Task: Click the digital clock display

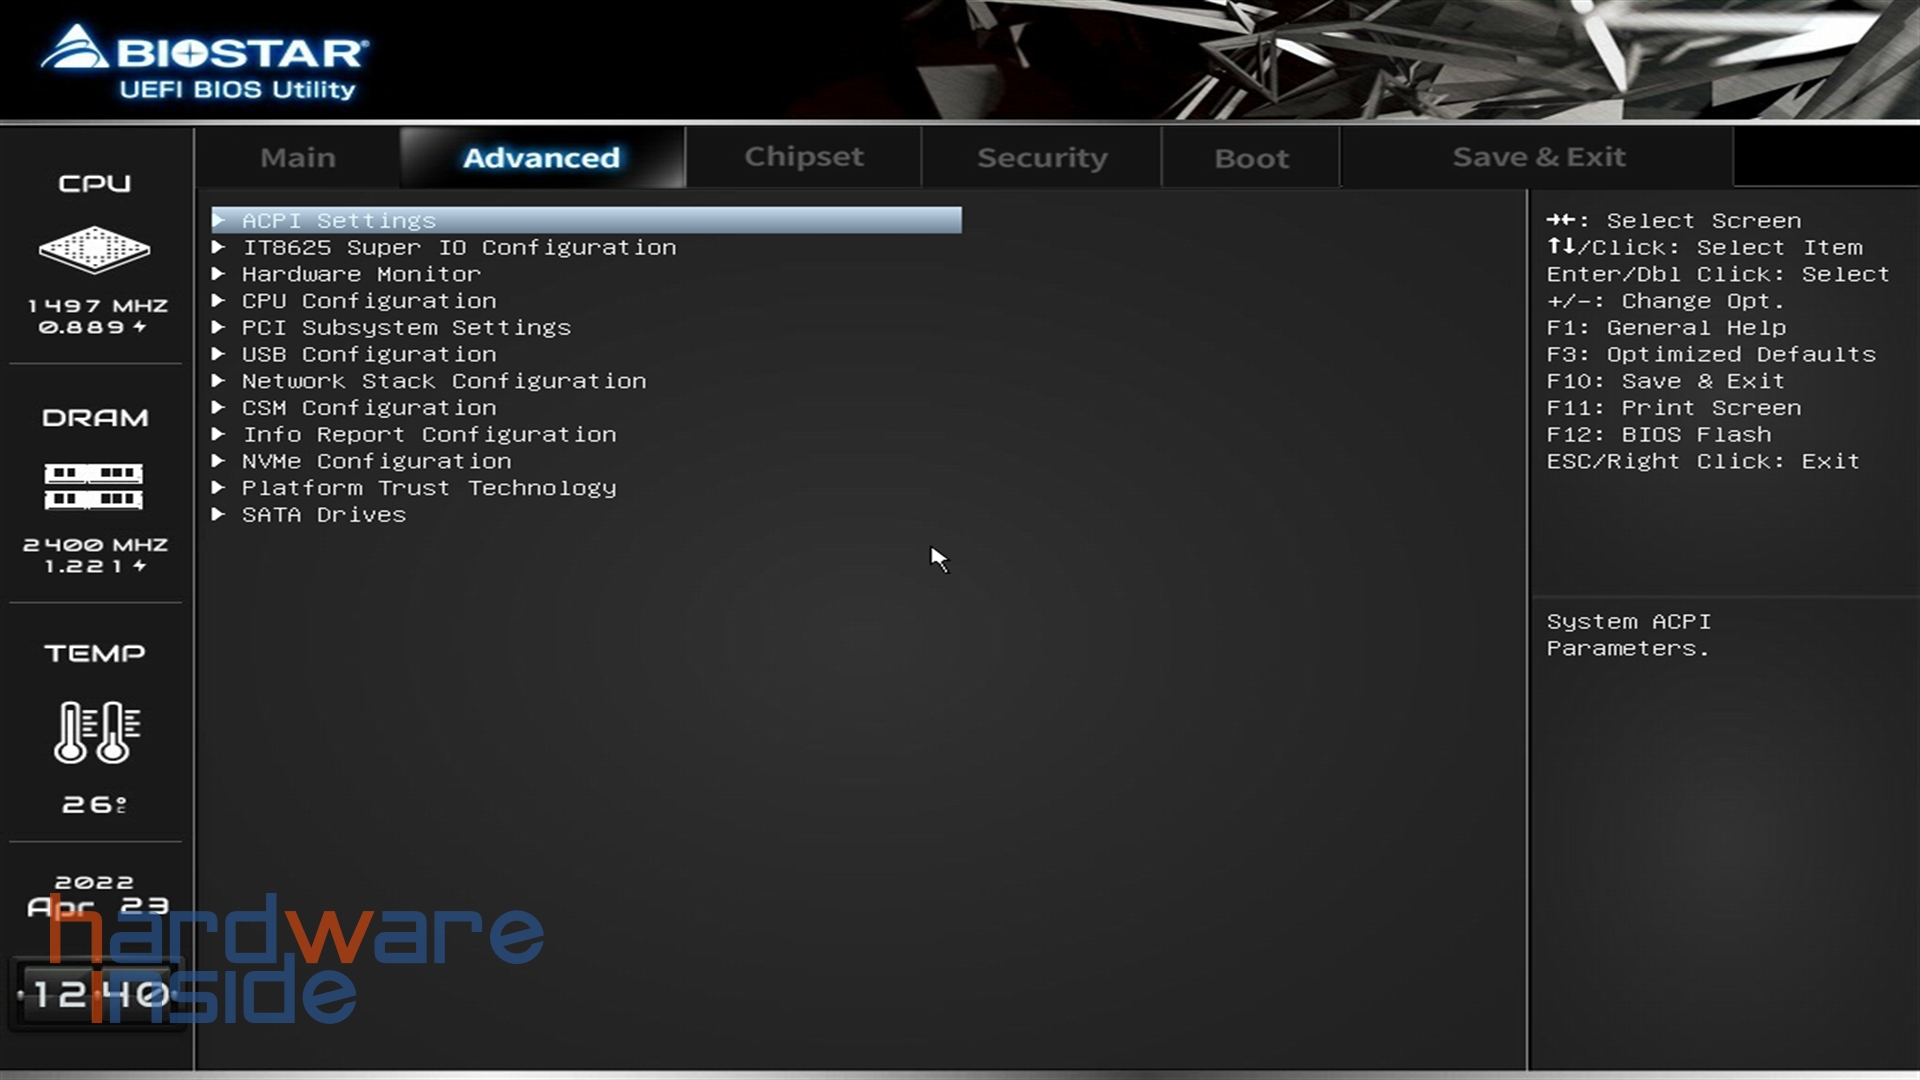Action: (x=97, y=993)
